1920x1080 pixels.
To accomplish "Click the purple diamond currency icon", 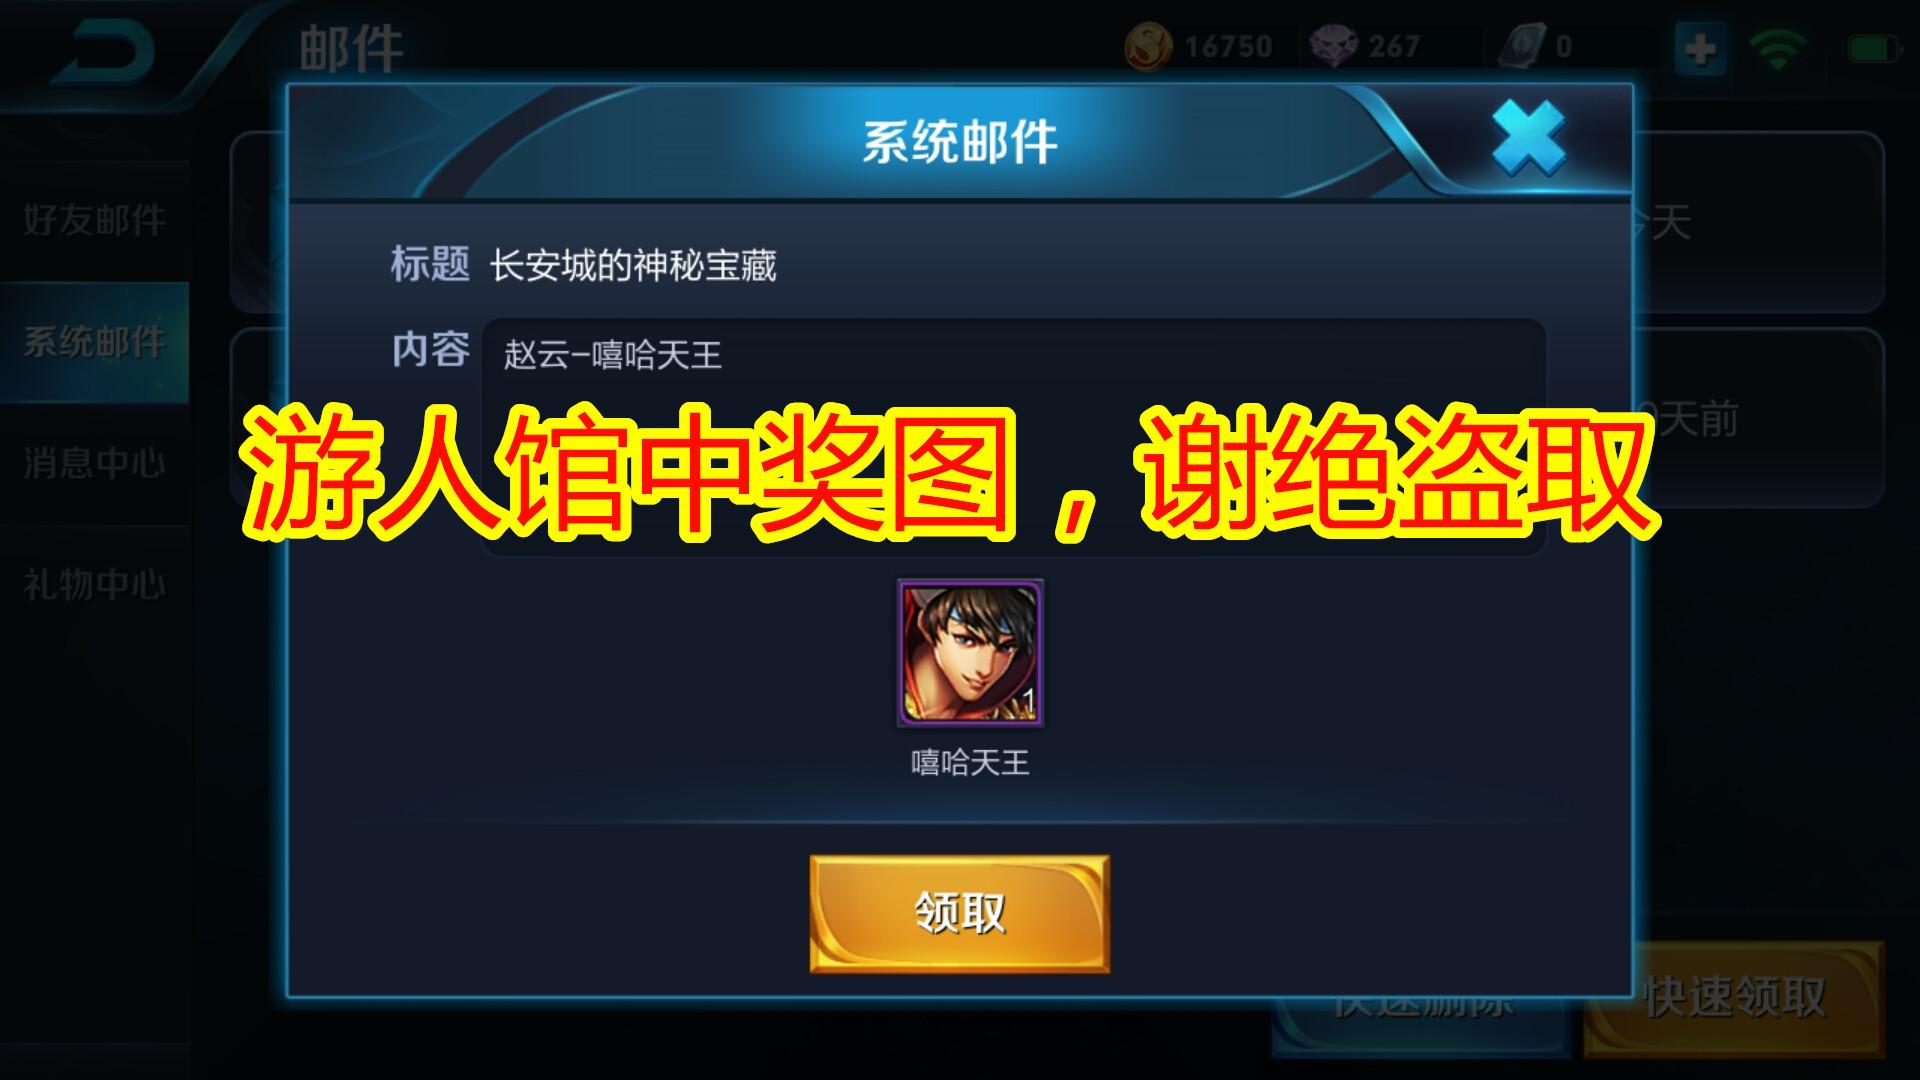I will point(1333,47).
